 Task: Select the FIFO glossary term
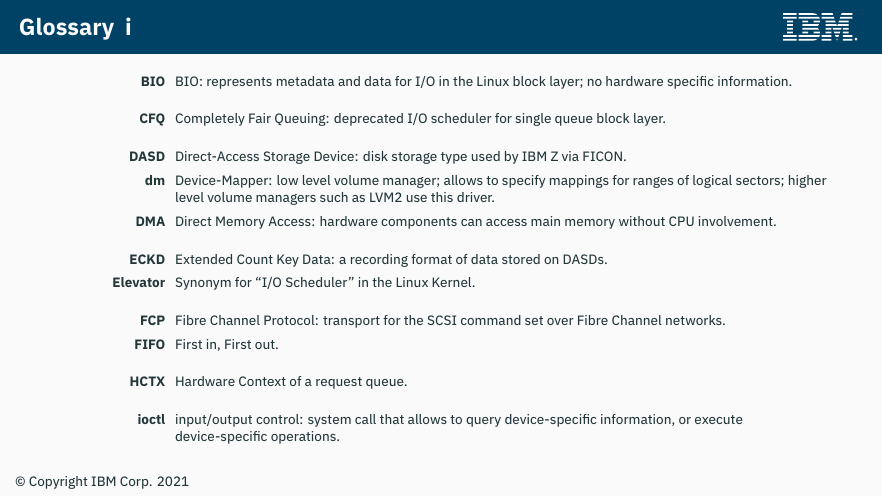click(x=150, y=345)
